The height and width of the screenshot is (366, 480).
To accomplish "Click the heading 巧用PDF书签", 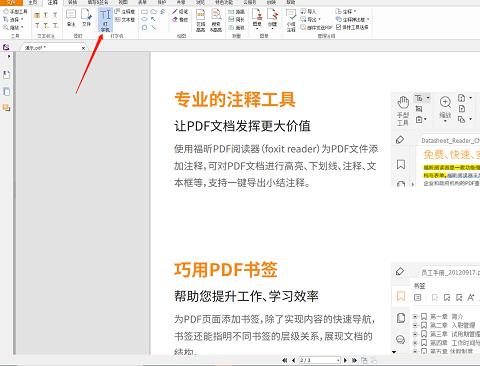I will [226, 270].
